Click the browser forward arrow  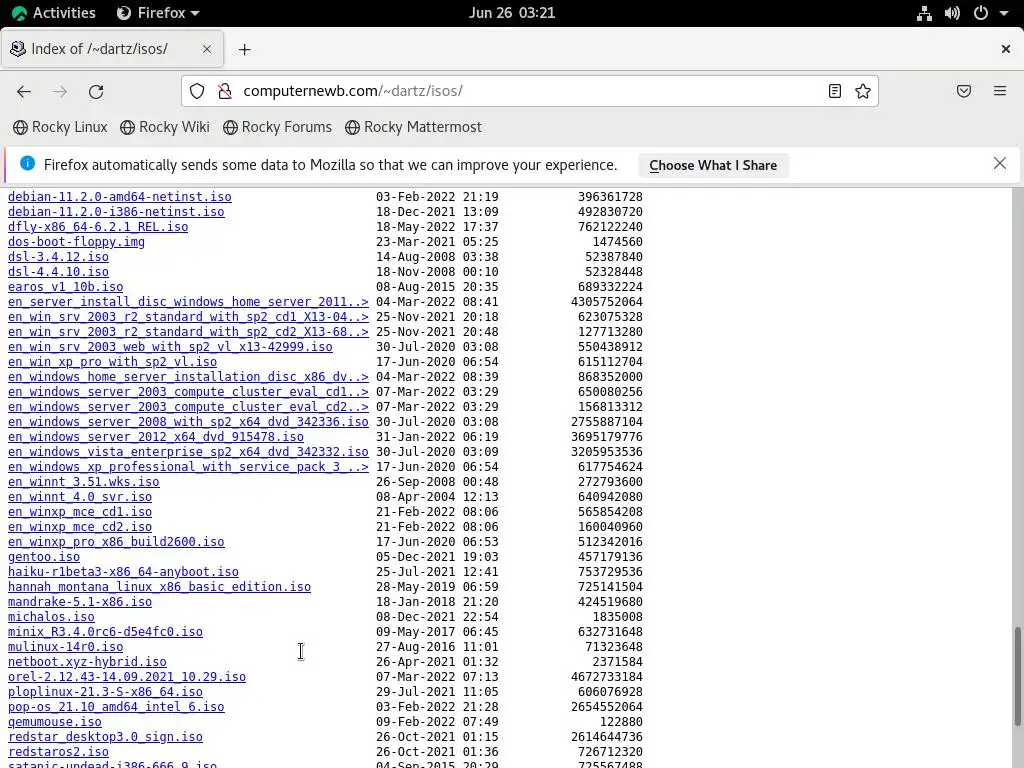[x=60, y=91]
